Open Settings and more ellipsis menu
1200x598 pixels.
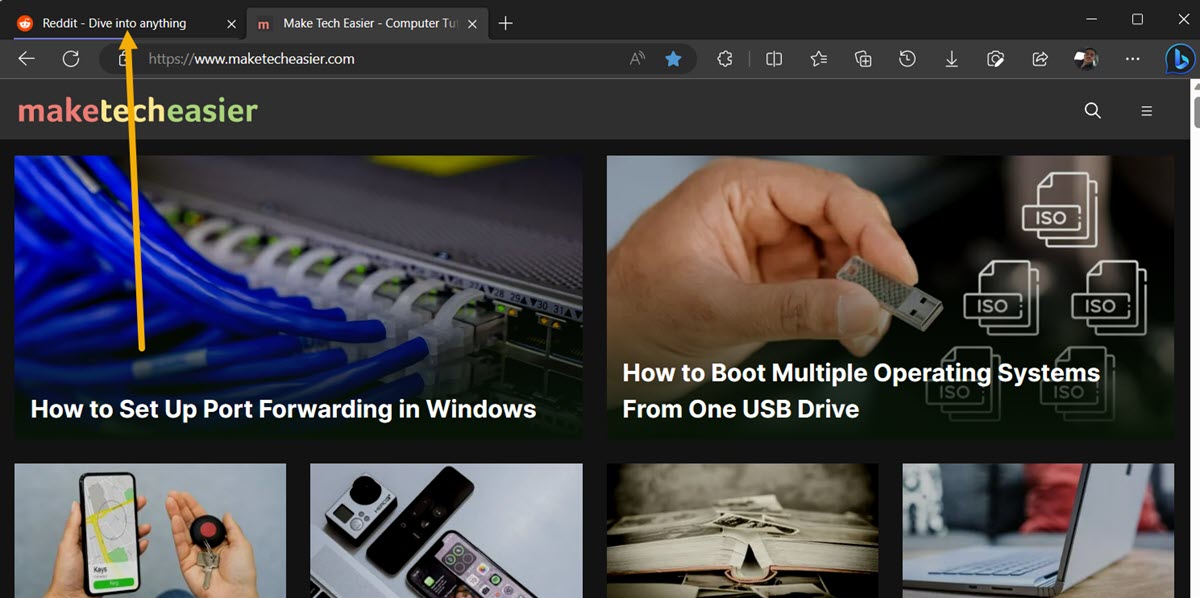[x=1132, y=59]
